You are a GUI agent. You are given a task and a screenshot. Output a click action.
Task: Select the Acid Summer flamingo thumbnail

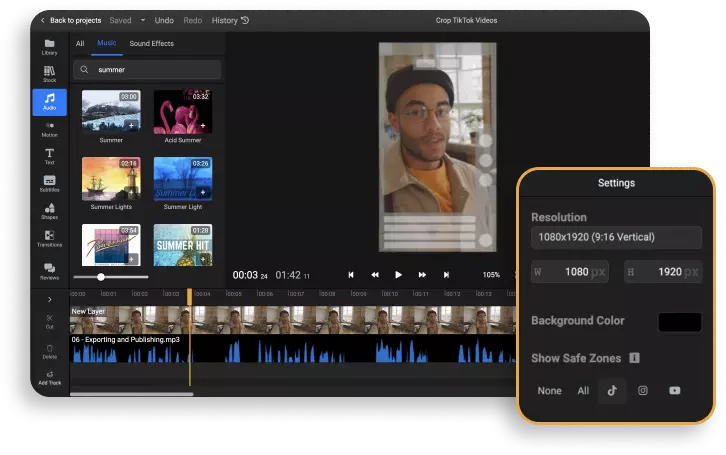click(x=183, y=112)
